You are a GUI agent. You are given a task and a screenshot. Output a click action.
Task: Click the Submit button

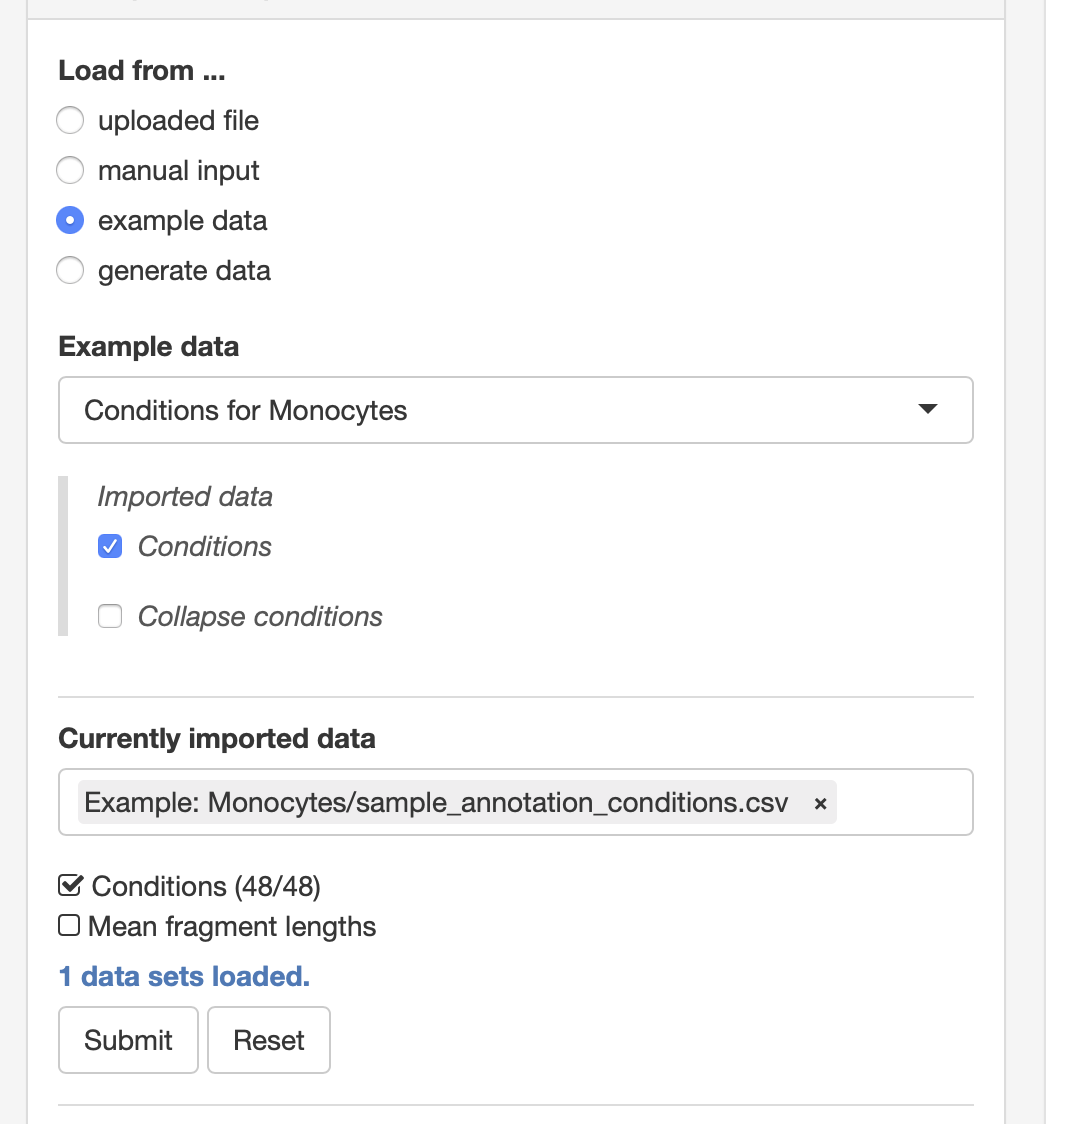(x=128, y=1040)
